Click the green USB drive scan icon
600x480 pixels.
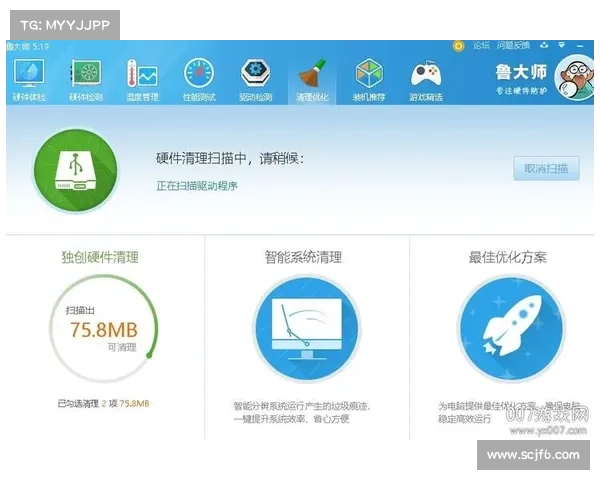[x=75, y=170]
